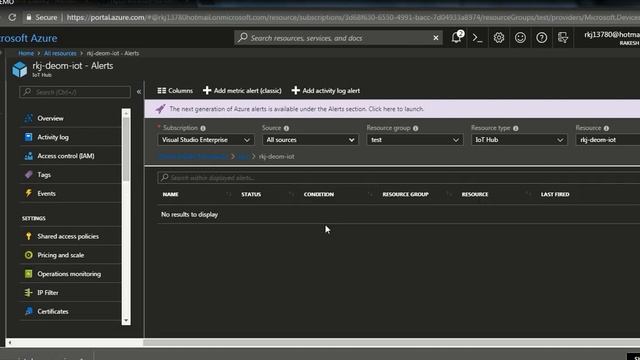This screenshot has width=640, height=360.
Task: Click the IP Filter icon
Action: pyautogui.click(x=28, y=293)
